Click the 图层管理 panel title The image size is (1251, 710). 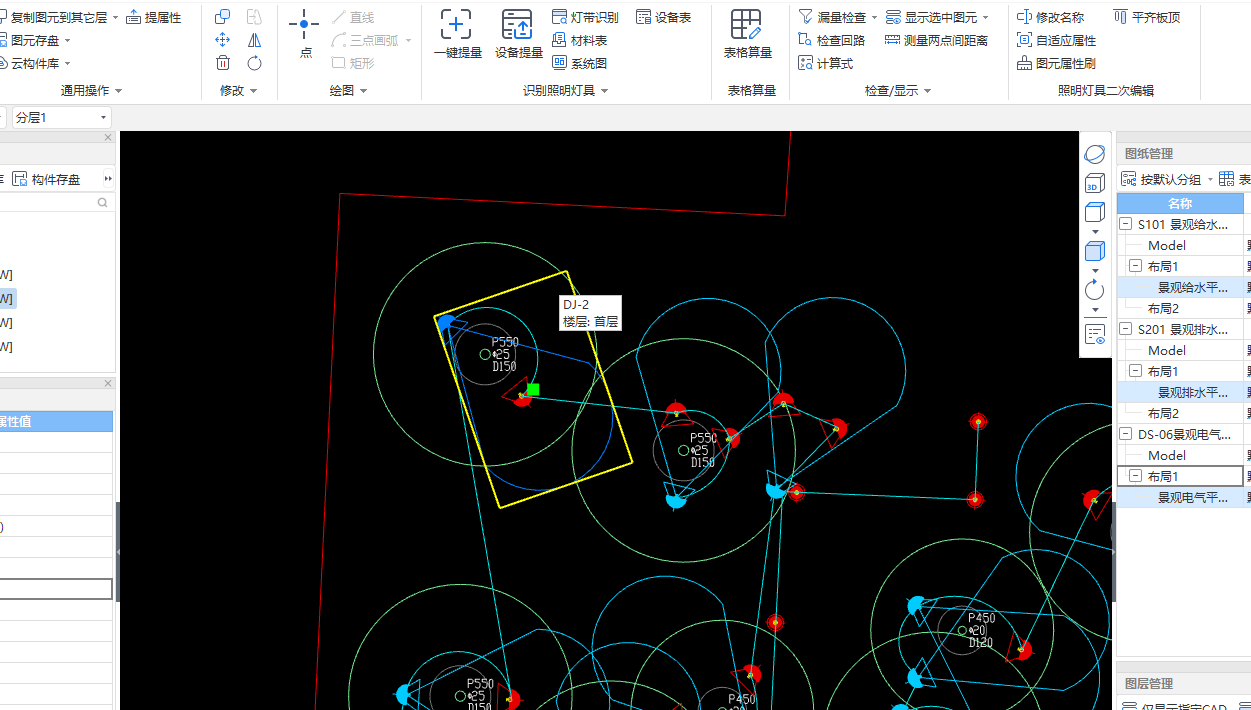1148,684
